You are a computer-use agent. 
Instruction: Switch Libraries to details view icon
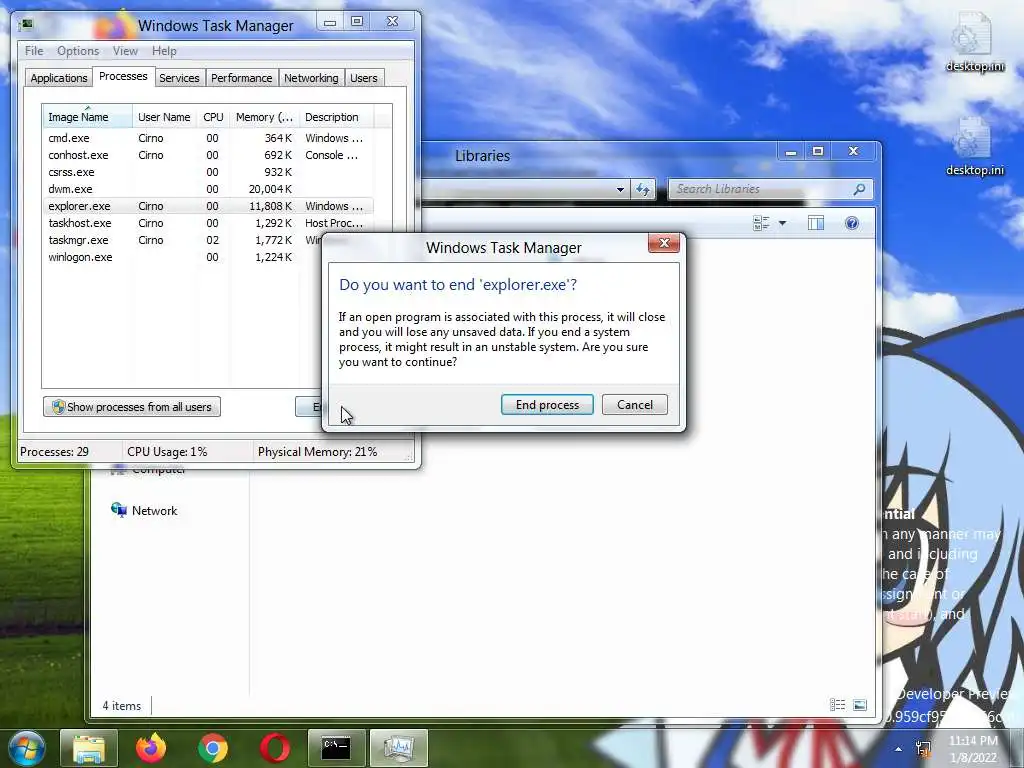coord(837,705)
